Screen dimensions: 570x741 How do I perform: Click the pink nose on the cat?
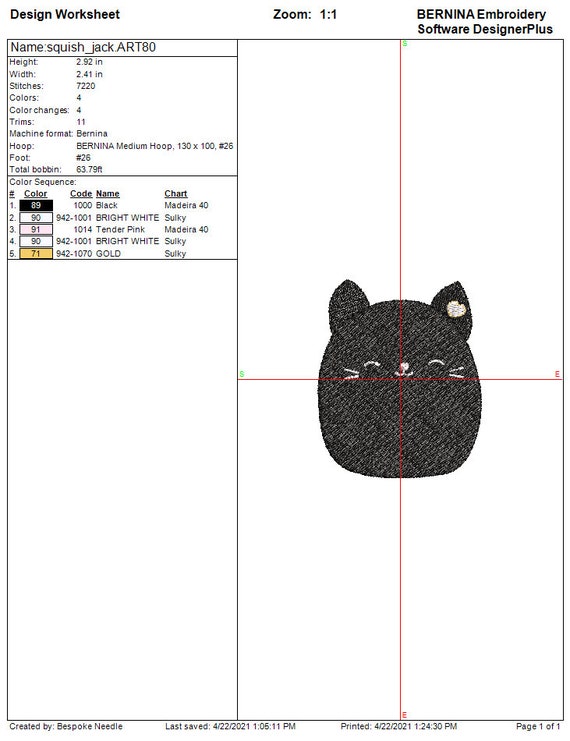pos(405,366)
